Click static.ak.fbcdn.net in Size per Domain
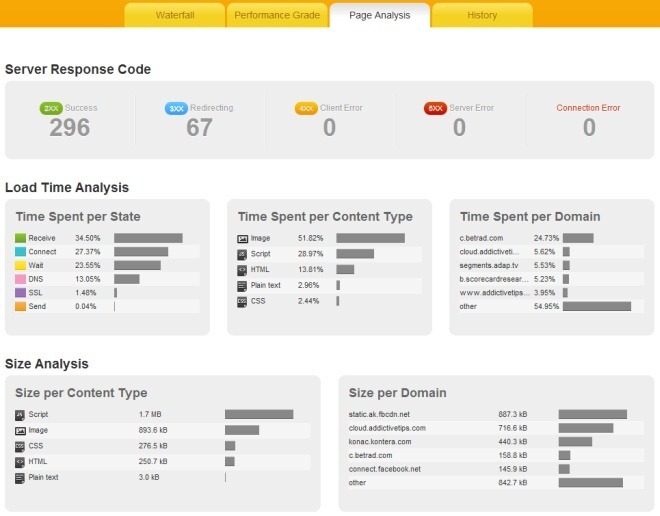 pos(379,414)
